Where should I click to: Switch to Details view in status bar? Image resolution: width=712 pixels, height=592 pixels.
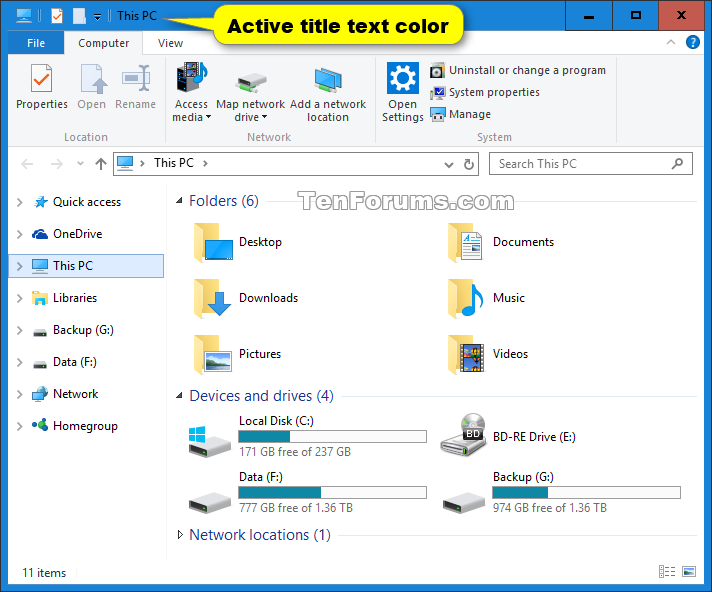click(x=667, y=572)
